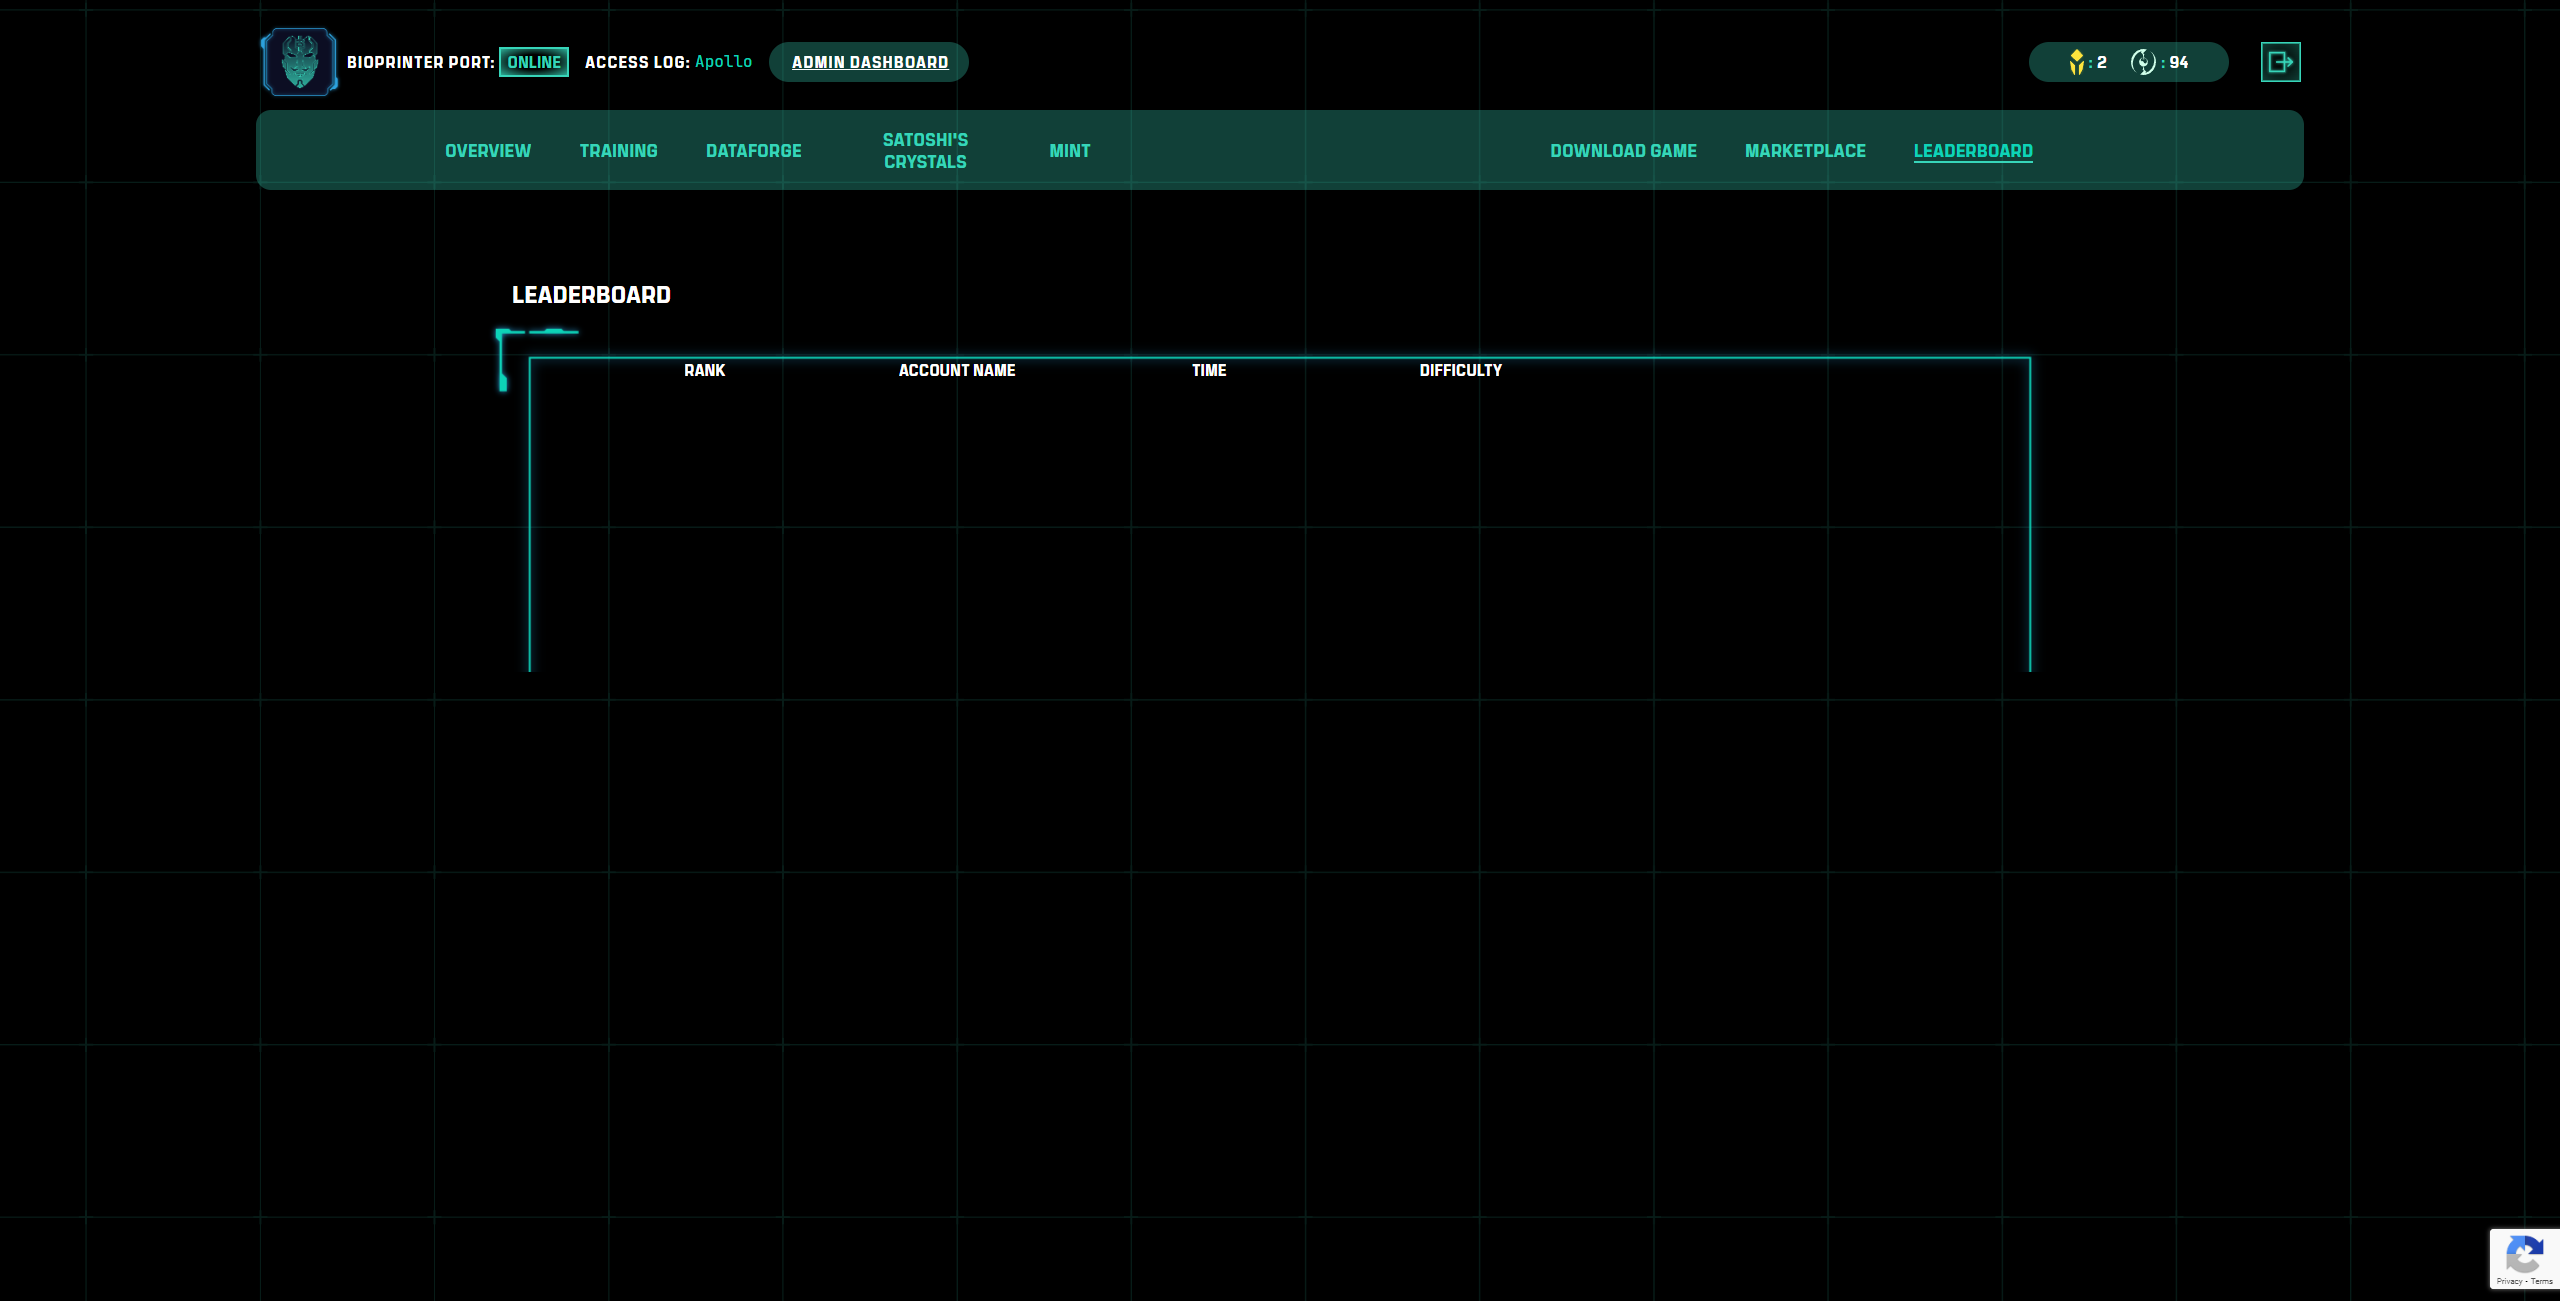Switch to the Dataforge tab
2560x1301 pixels.
pos(753,151)
